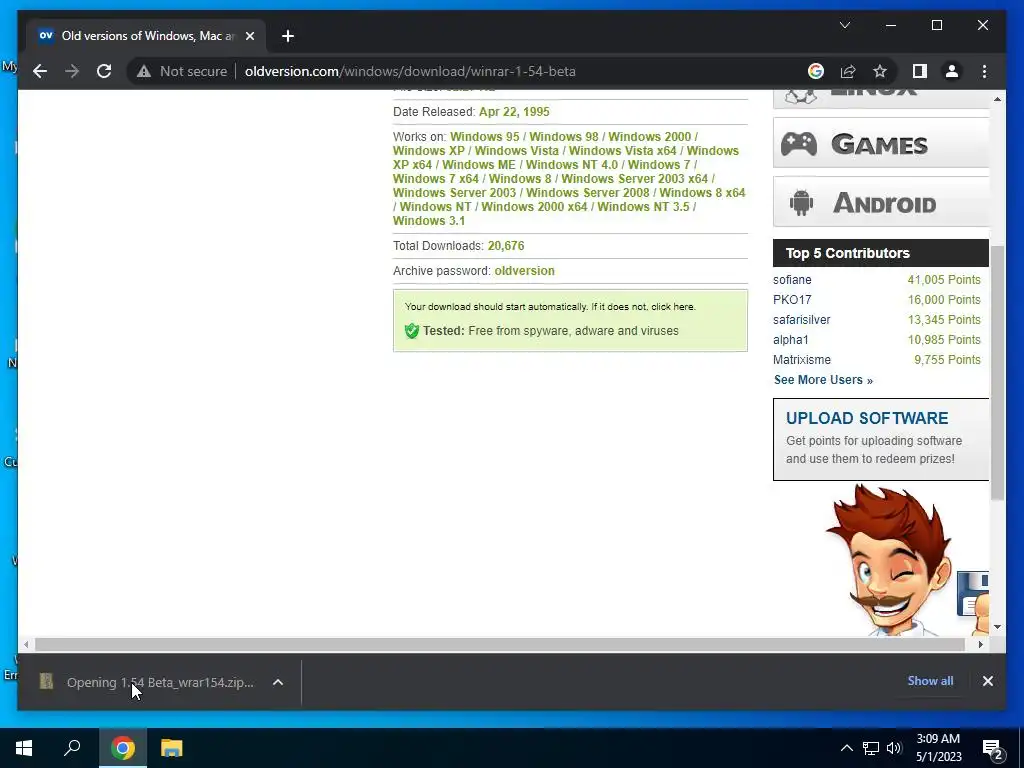
Task: Open the Upload Software box
Action: tap(880, 440)
